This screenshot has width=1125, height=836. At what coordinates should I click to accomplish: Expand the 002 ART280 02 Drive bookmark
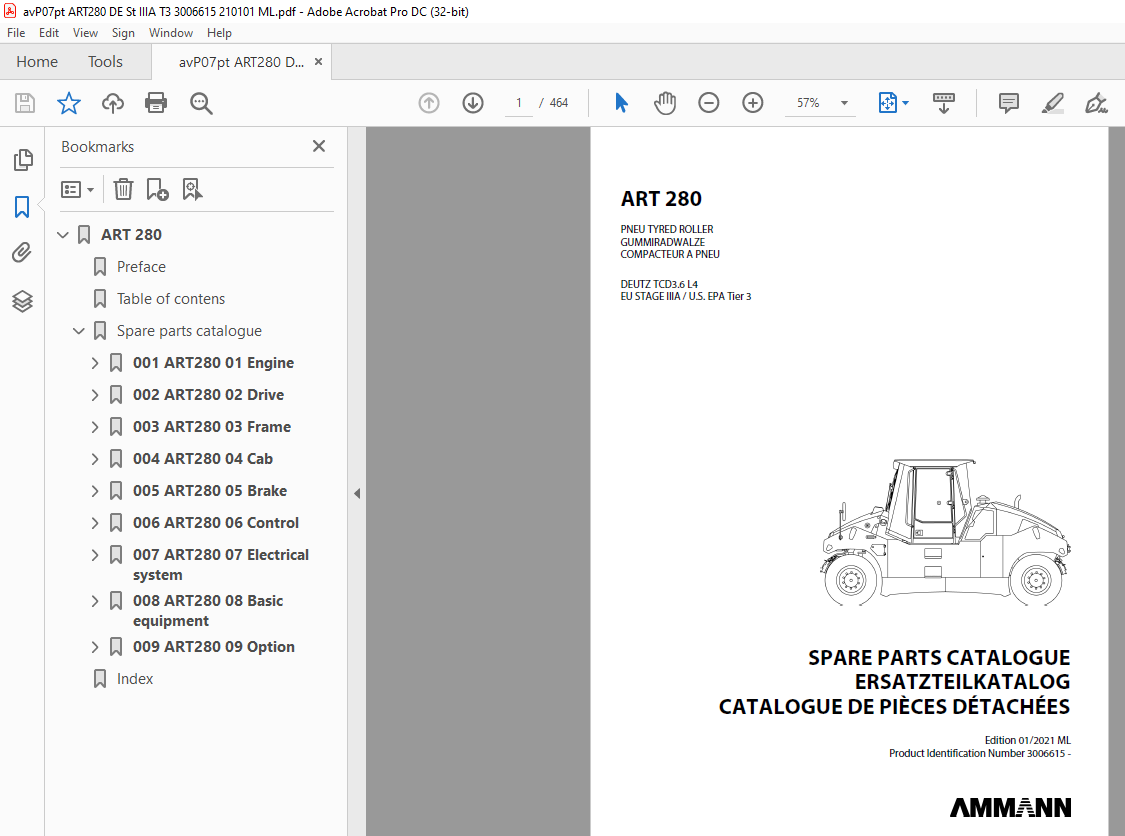[95, 395]
